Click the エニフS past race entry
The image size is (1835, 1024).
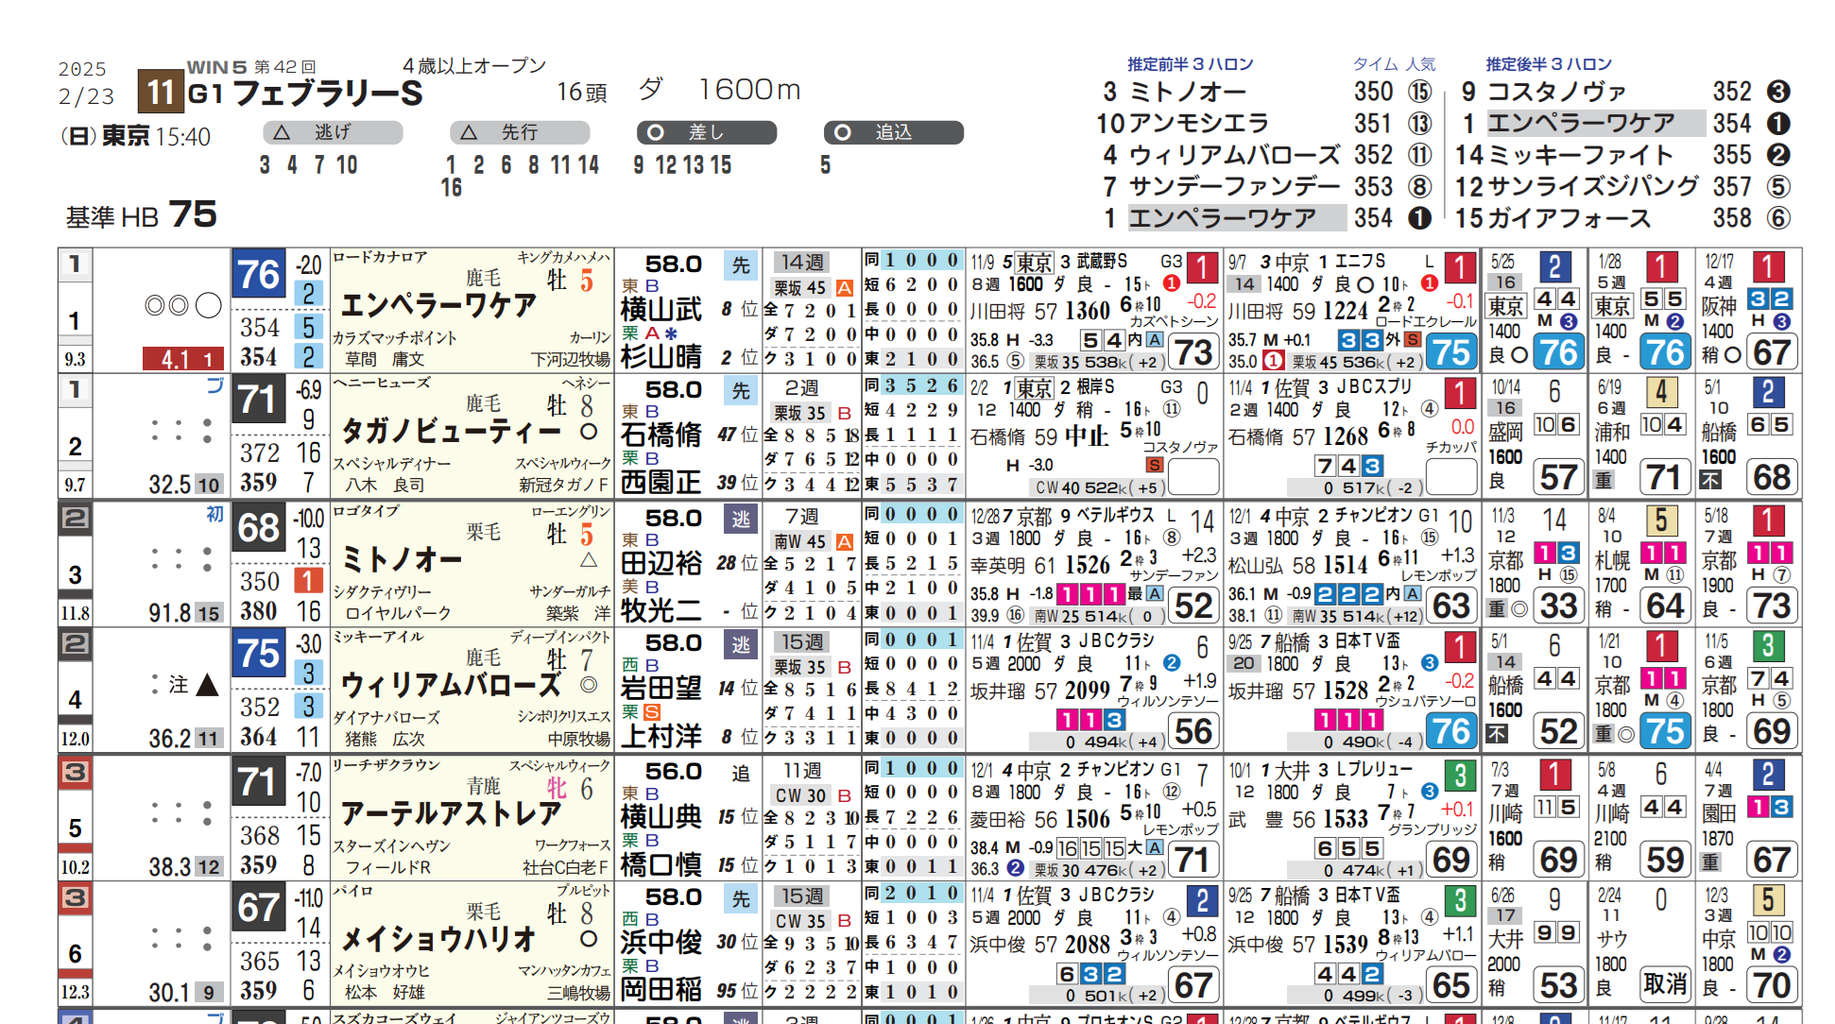[x=1352, y=310]
